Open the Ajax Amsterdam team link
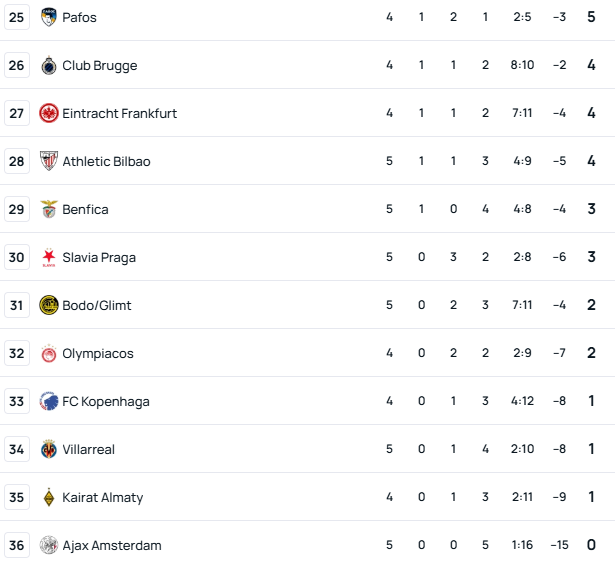615x565 pixels. click(111, 545)
